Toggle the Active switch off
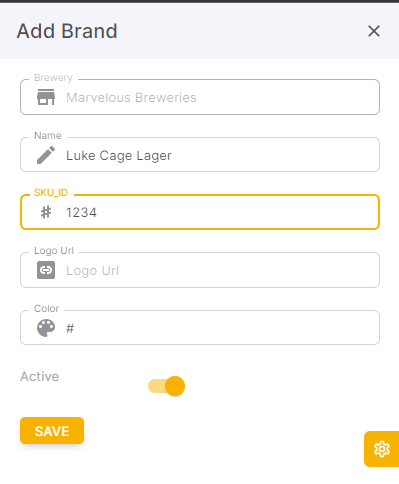The width and height of the screenshot is (399, 484). tap(167, 386)
